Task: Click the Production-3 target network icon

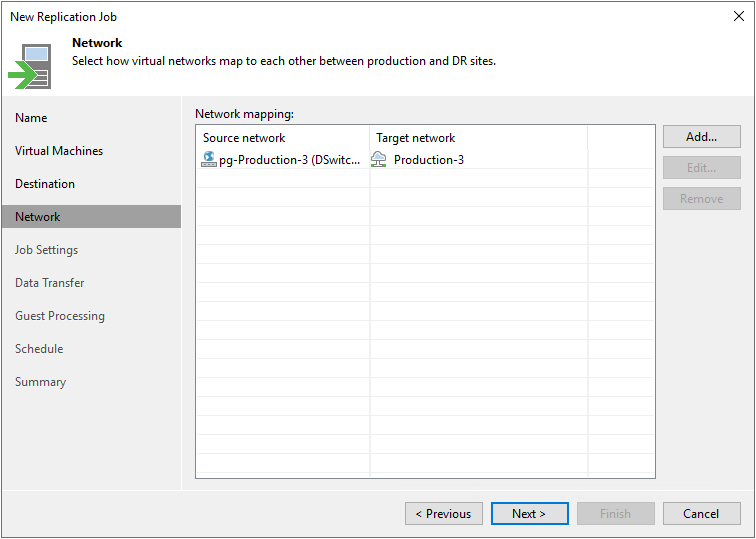Action: 379,159
